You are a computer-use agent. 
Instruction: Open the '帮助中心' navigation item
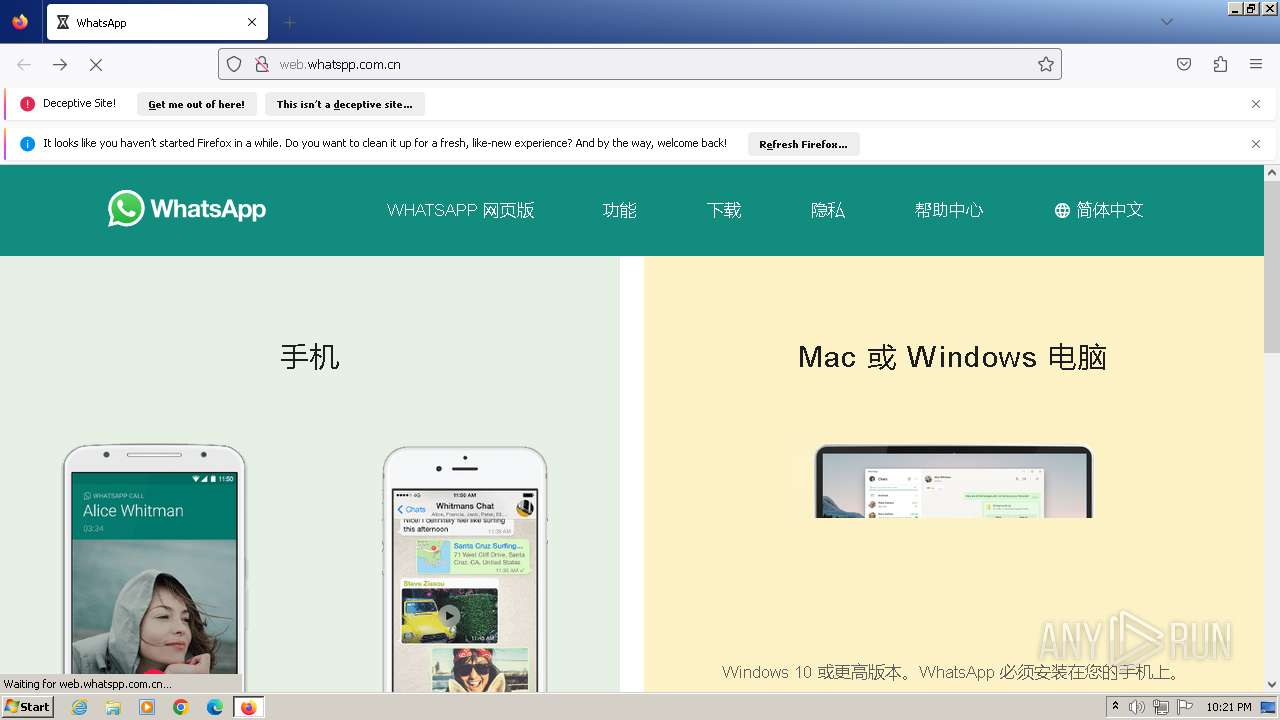coord(949,210)
